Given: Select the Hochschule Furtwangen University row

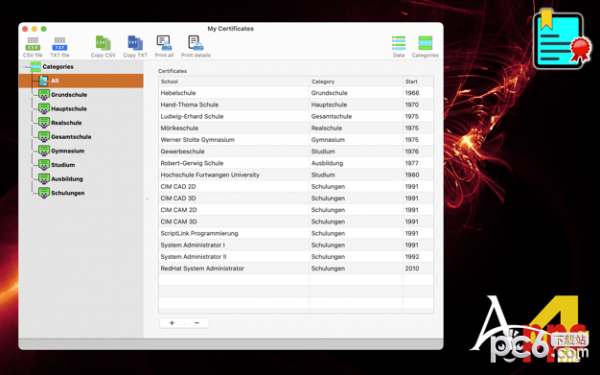Looking at the screenshot, I should tap(296, 175).
